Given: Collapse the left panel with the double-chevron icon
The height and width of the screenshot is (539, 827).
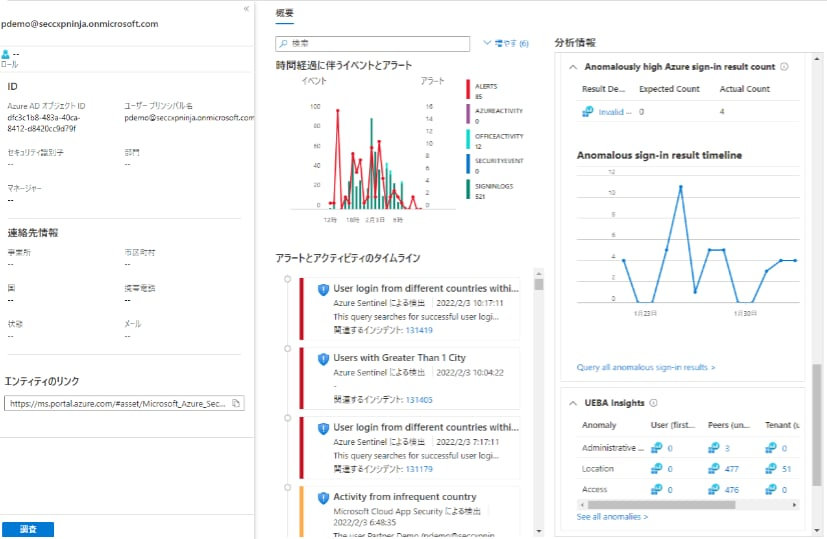Looking at the screenshot, I should tap(246, 8).
